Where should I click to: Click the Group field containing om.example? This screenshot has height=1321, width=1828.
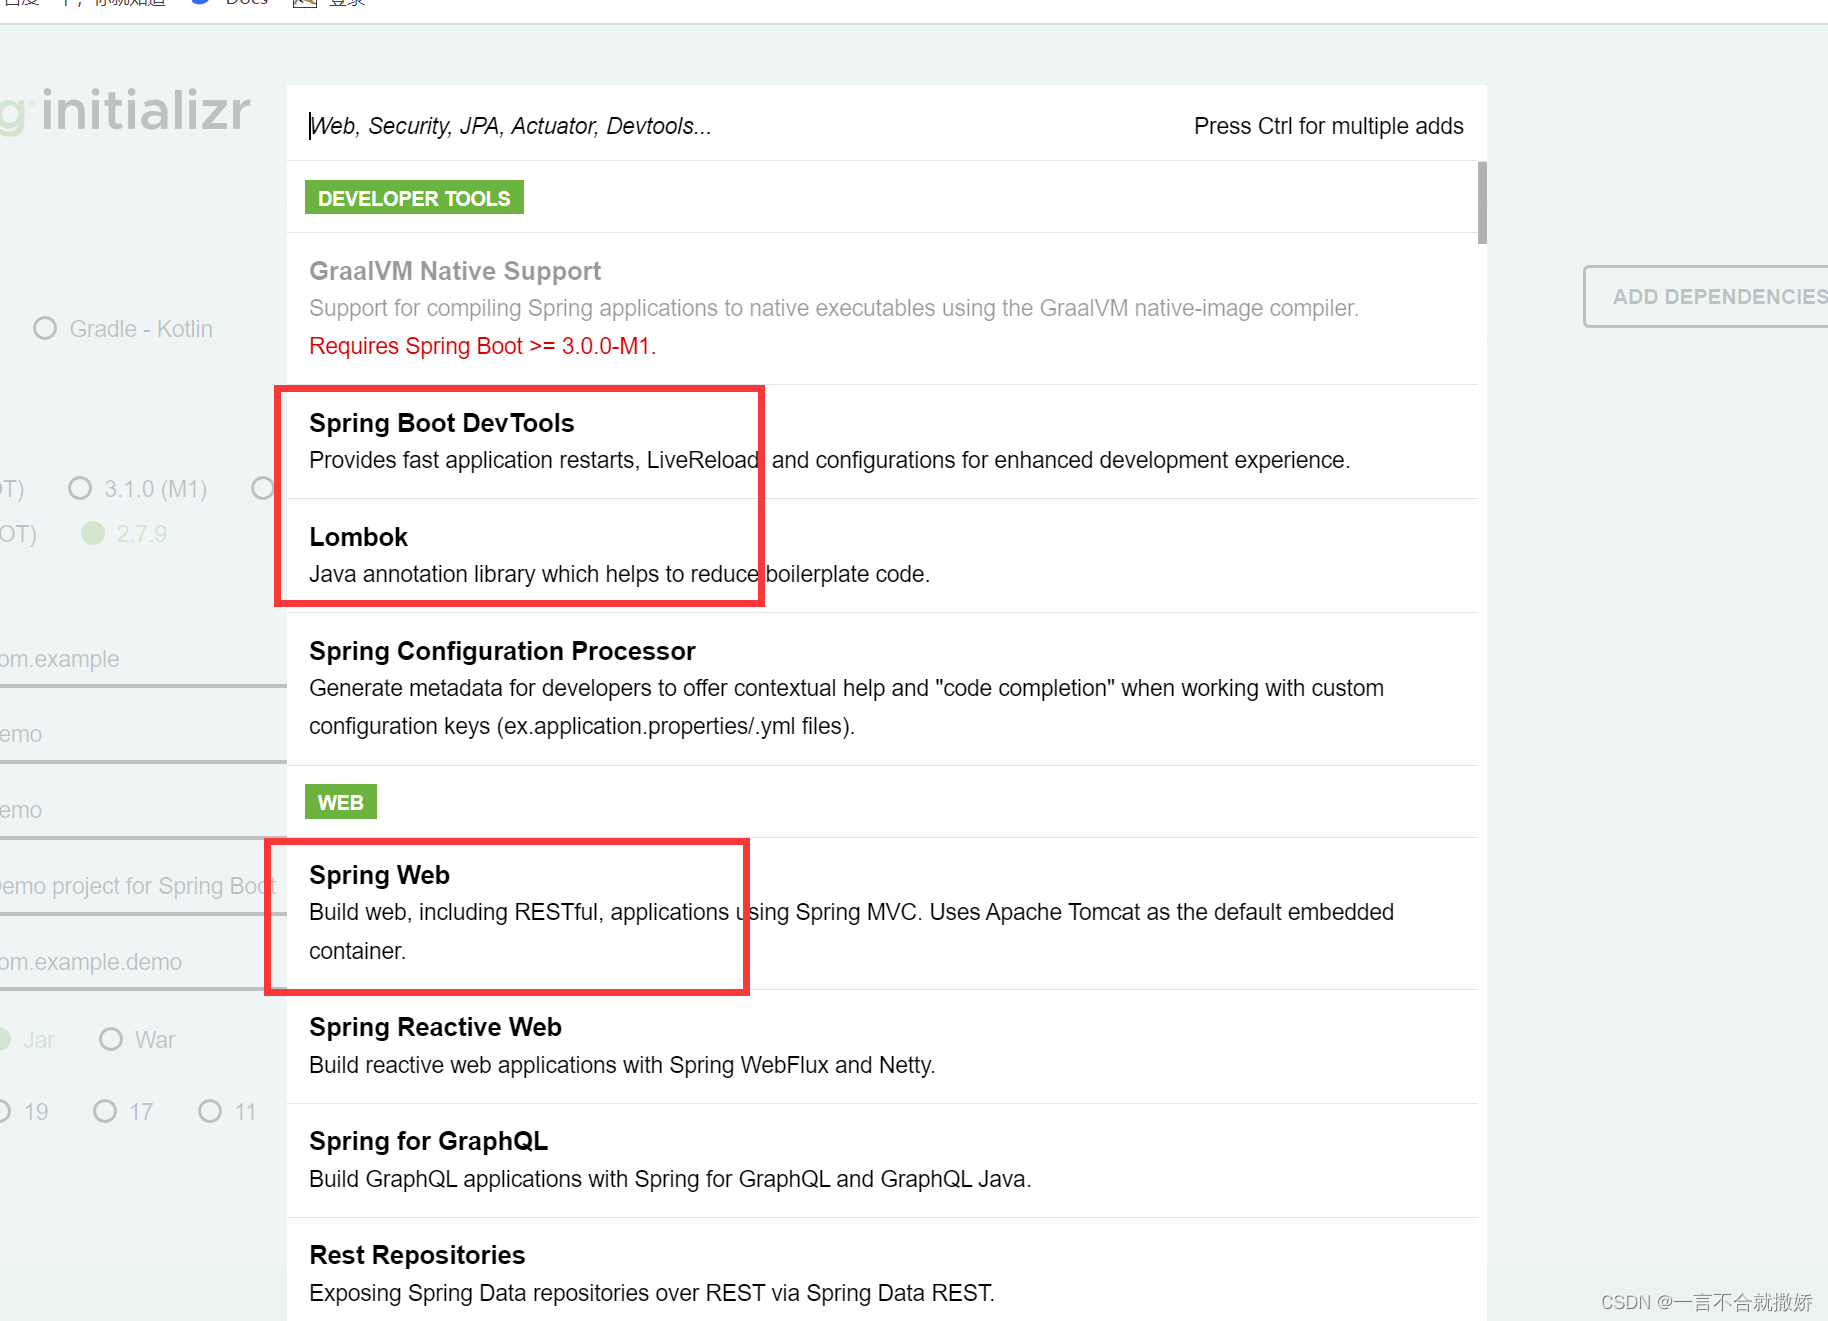point(143,660)
